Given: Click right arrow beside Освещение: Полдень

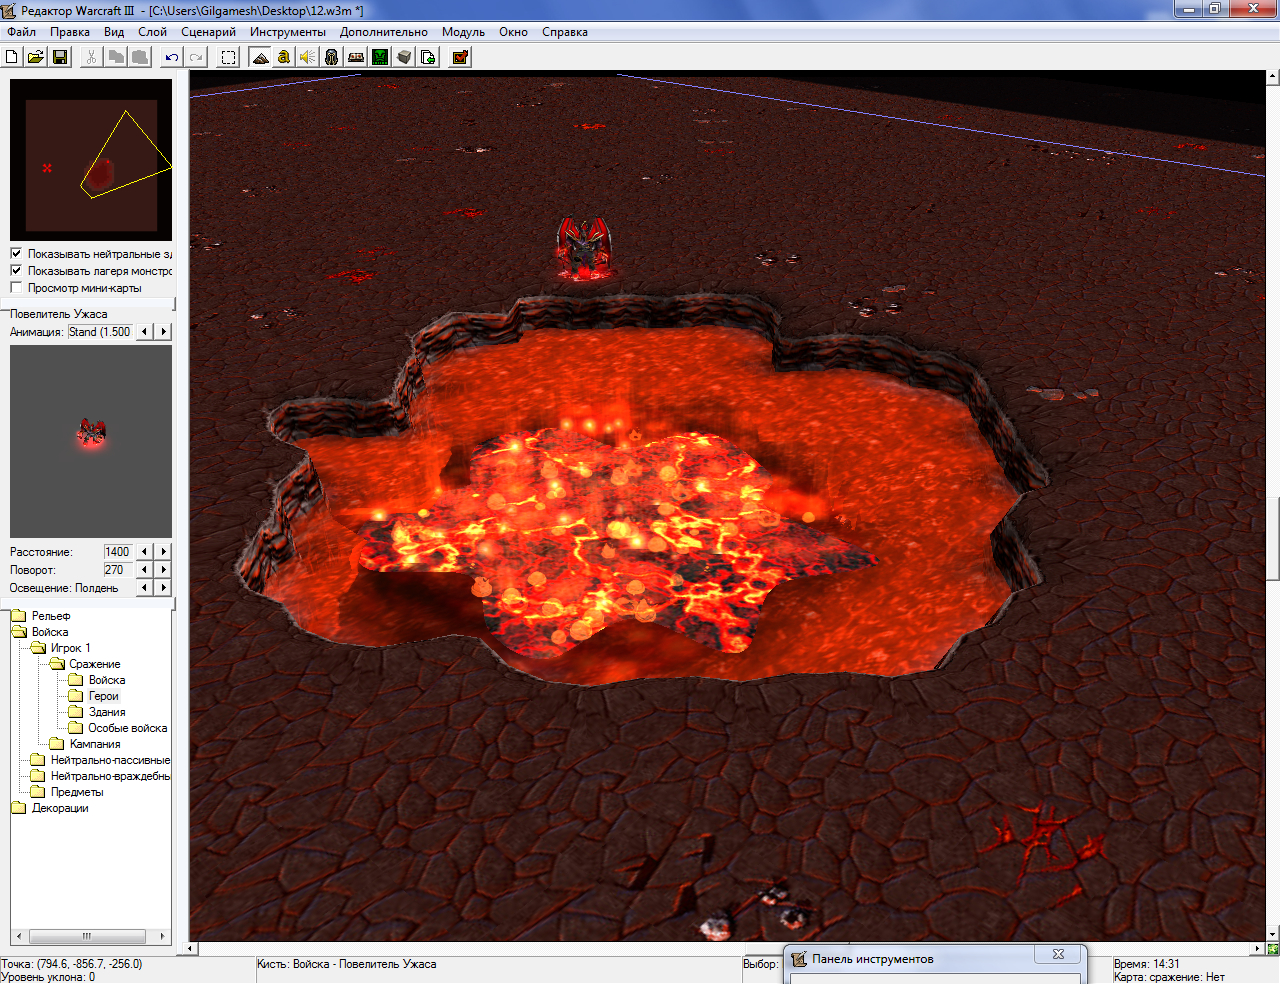Looking at the screenshot, I should [x=164, y=587].
